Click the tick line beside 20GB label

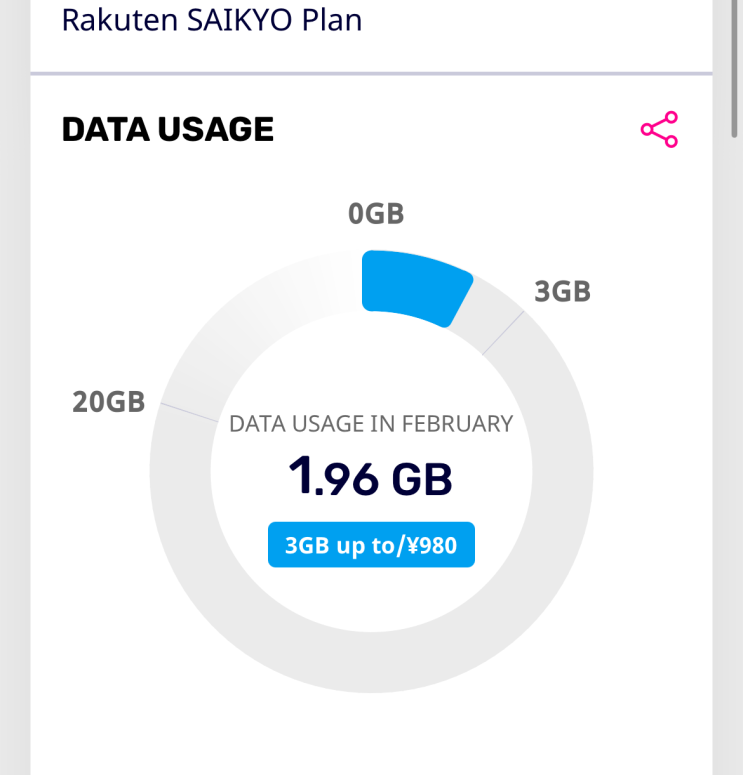(x=190, y=414)
